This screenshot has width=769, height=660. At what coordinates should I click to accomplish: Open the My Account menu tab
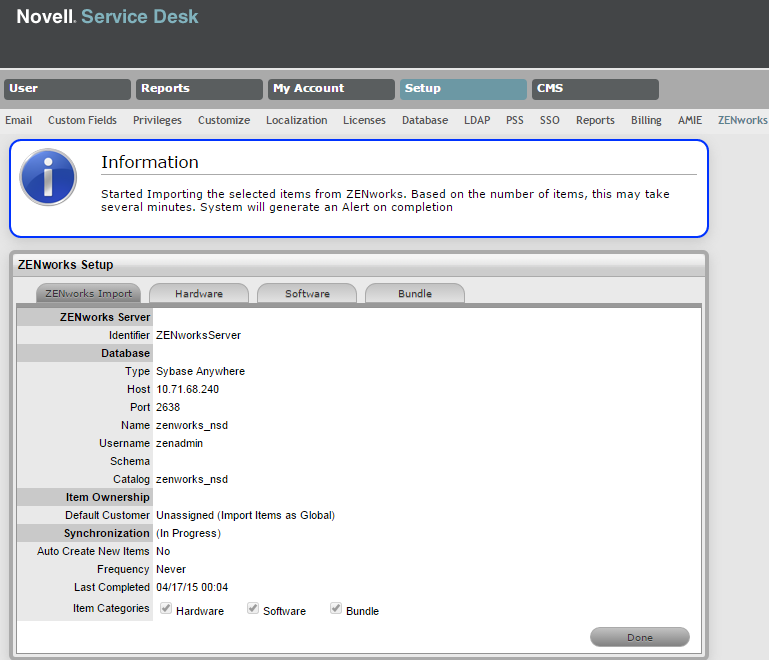point(331,89)
